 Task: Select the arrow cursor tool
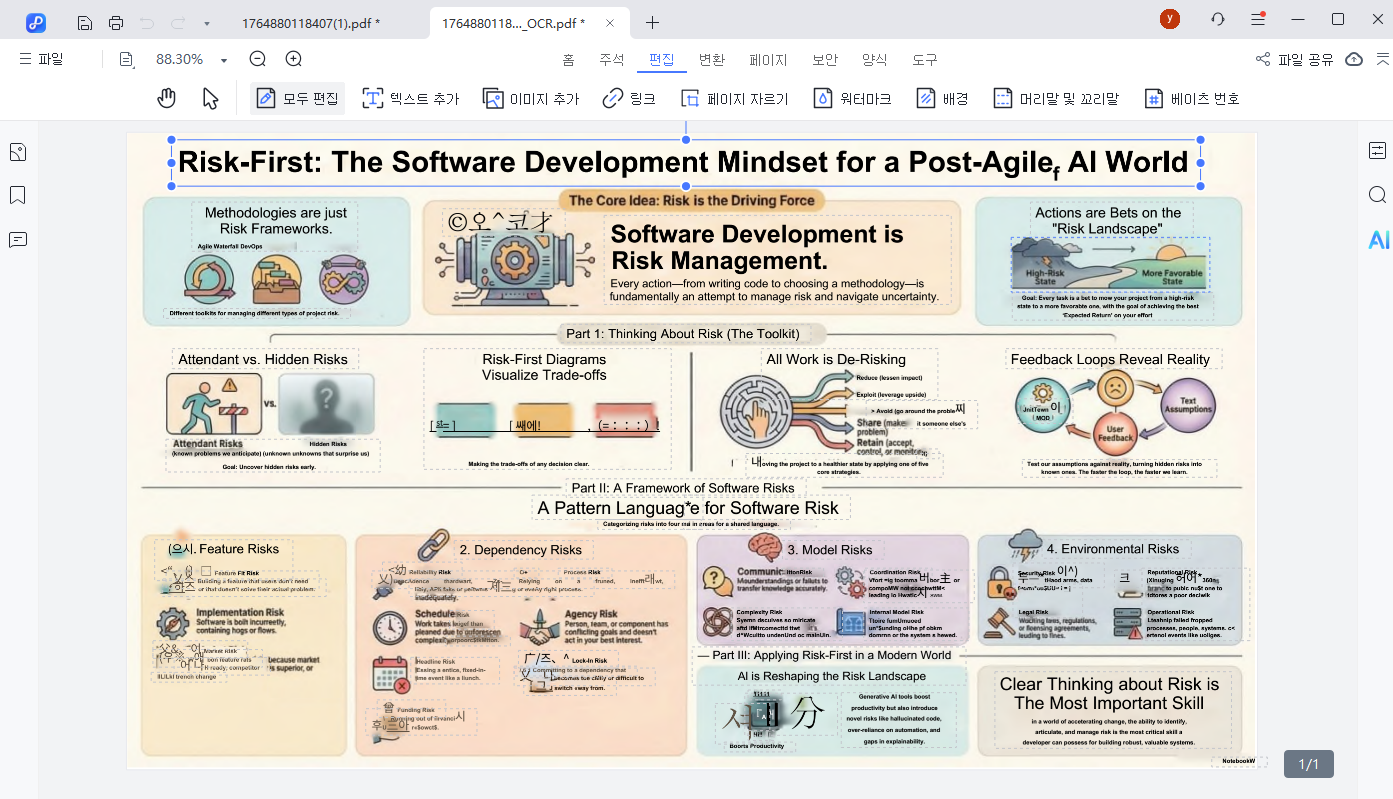tap(210, 98)
